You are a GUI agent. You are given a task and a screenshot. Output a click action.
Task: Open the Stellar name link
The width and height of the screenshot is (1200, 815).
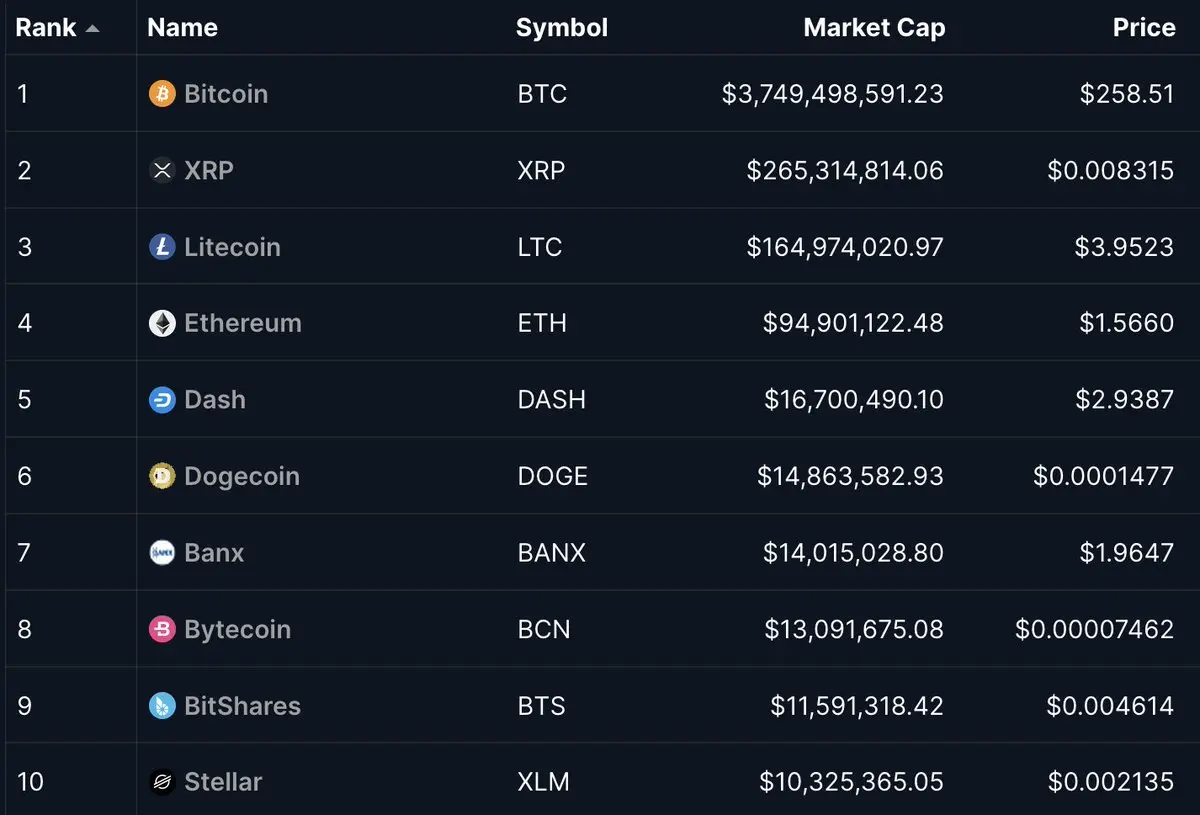point(223,782)
